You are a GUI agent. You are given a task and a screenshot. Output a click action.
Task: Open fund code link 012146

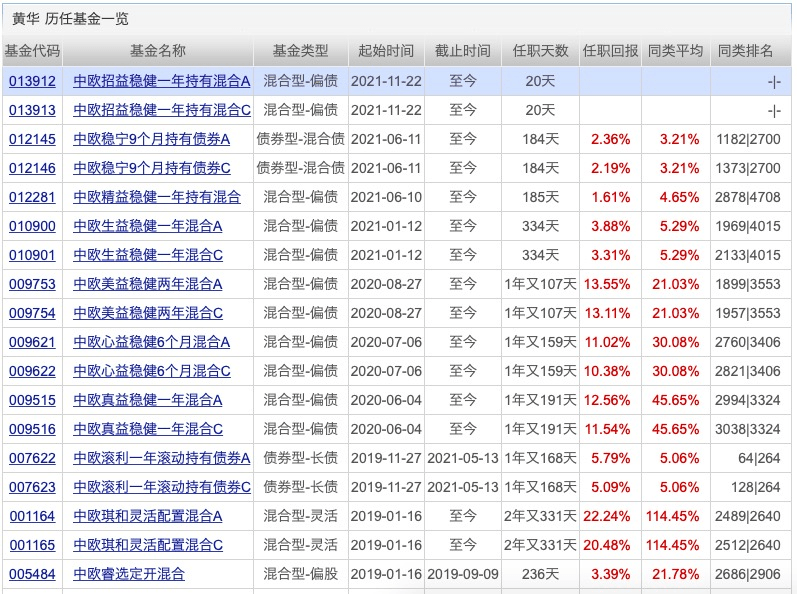click(32, 168)
